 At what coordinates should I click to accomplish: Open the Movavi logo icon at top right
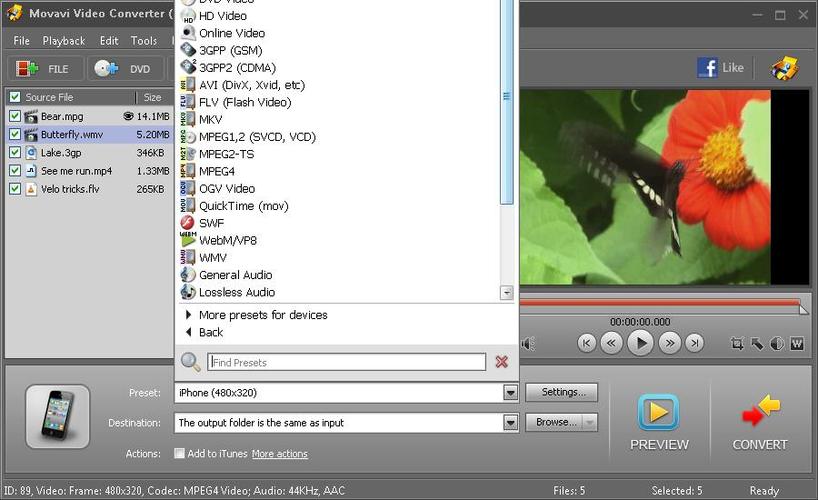[x=784, y=68]
